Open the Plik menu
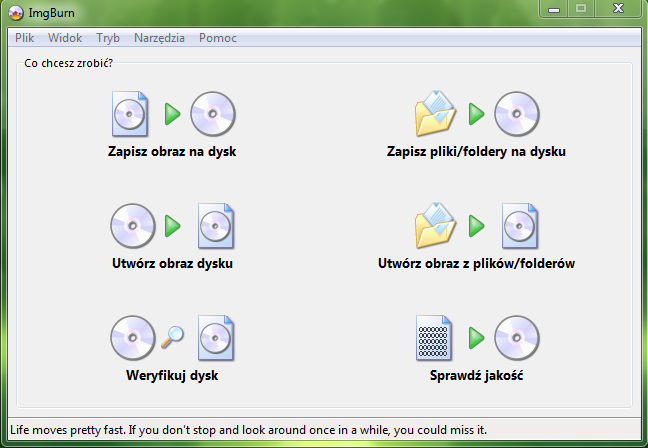The width and height of the screenshot is (648, 448). pos(24,38)
